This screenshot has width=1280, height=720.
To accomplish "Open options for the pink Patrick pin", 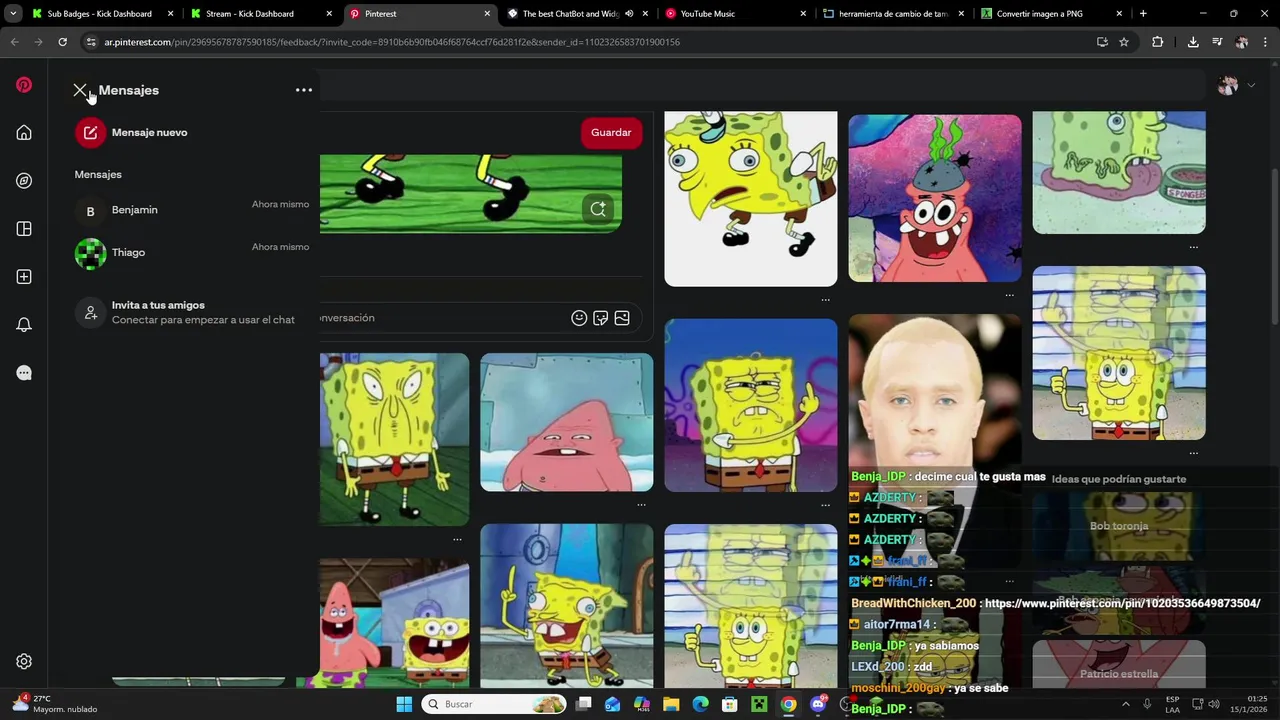I will pos(641,504).
